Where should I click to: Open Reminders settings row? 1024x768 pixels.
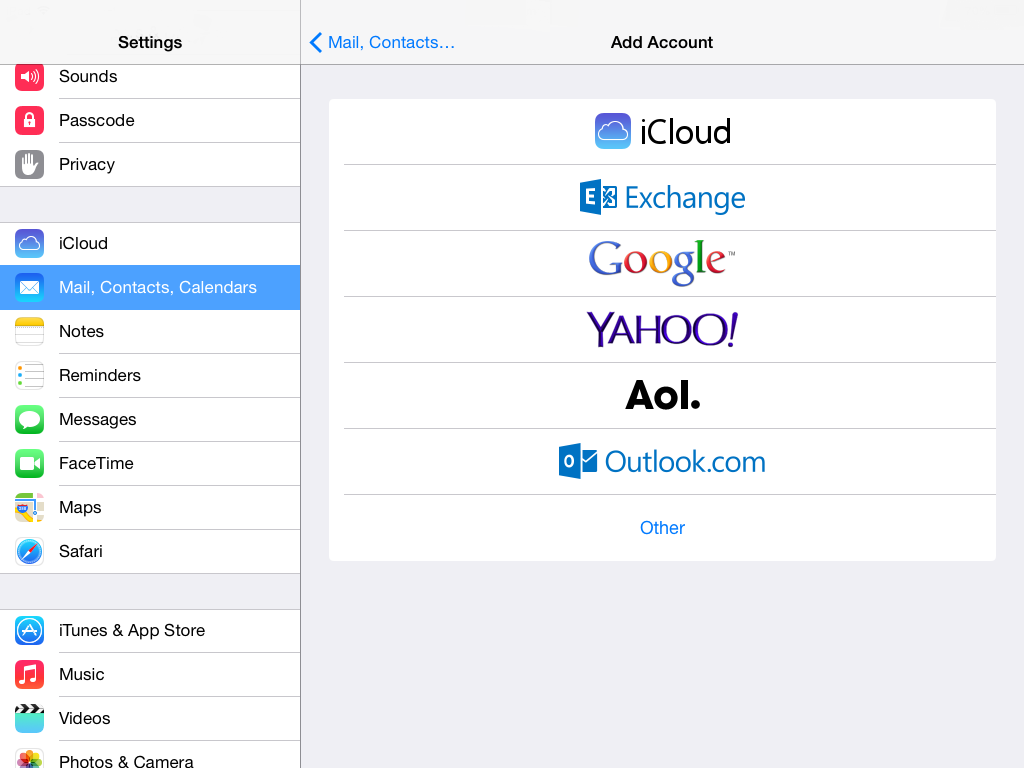pyautogui.click(x=150, y=376)
